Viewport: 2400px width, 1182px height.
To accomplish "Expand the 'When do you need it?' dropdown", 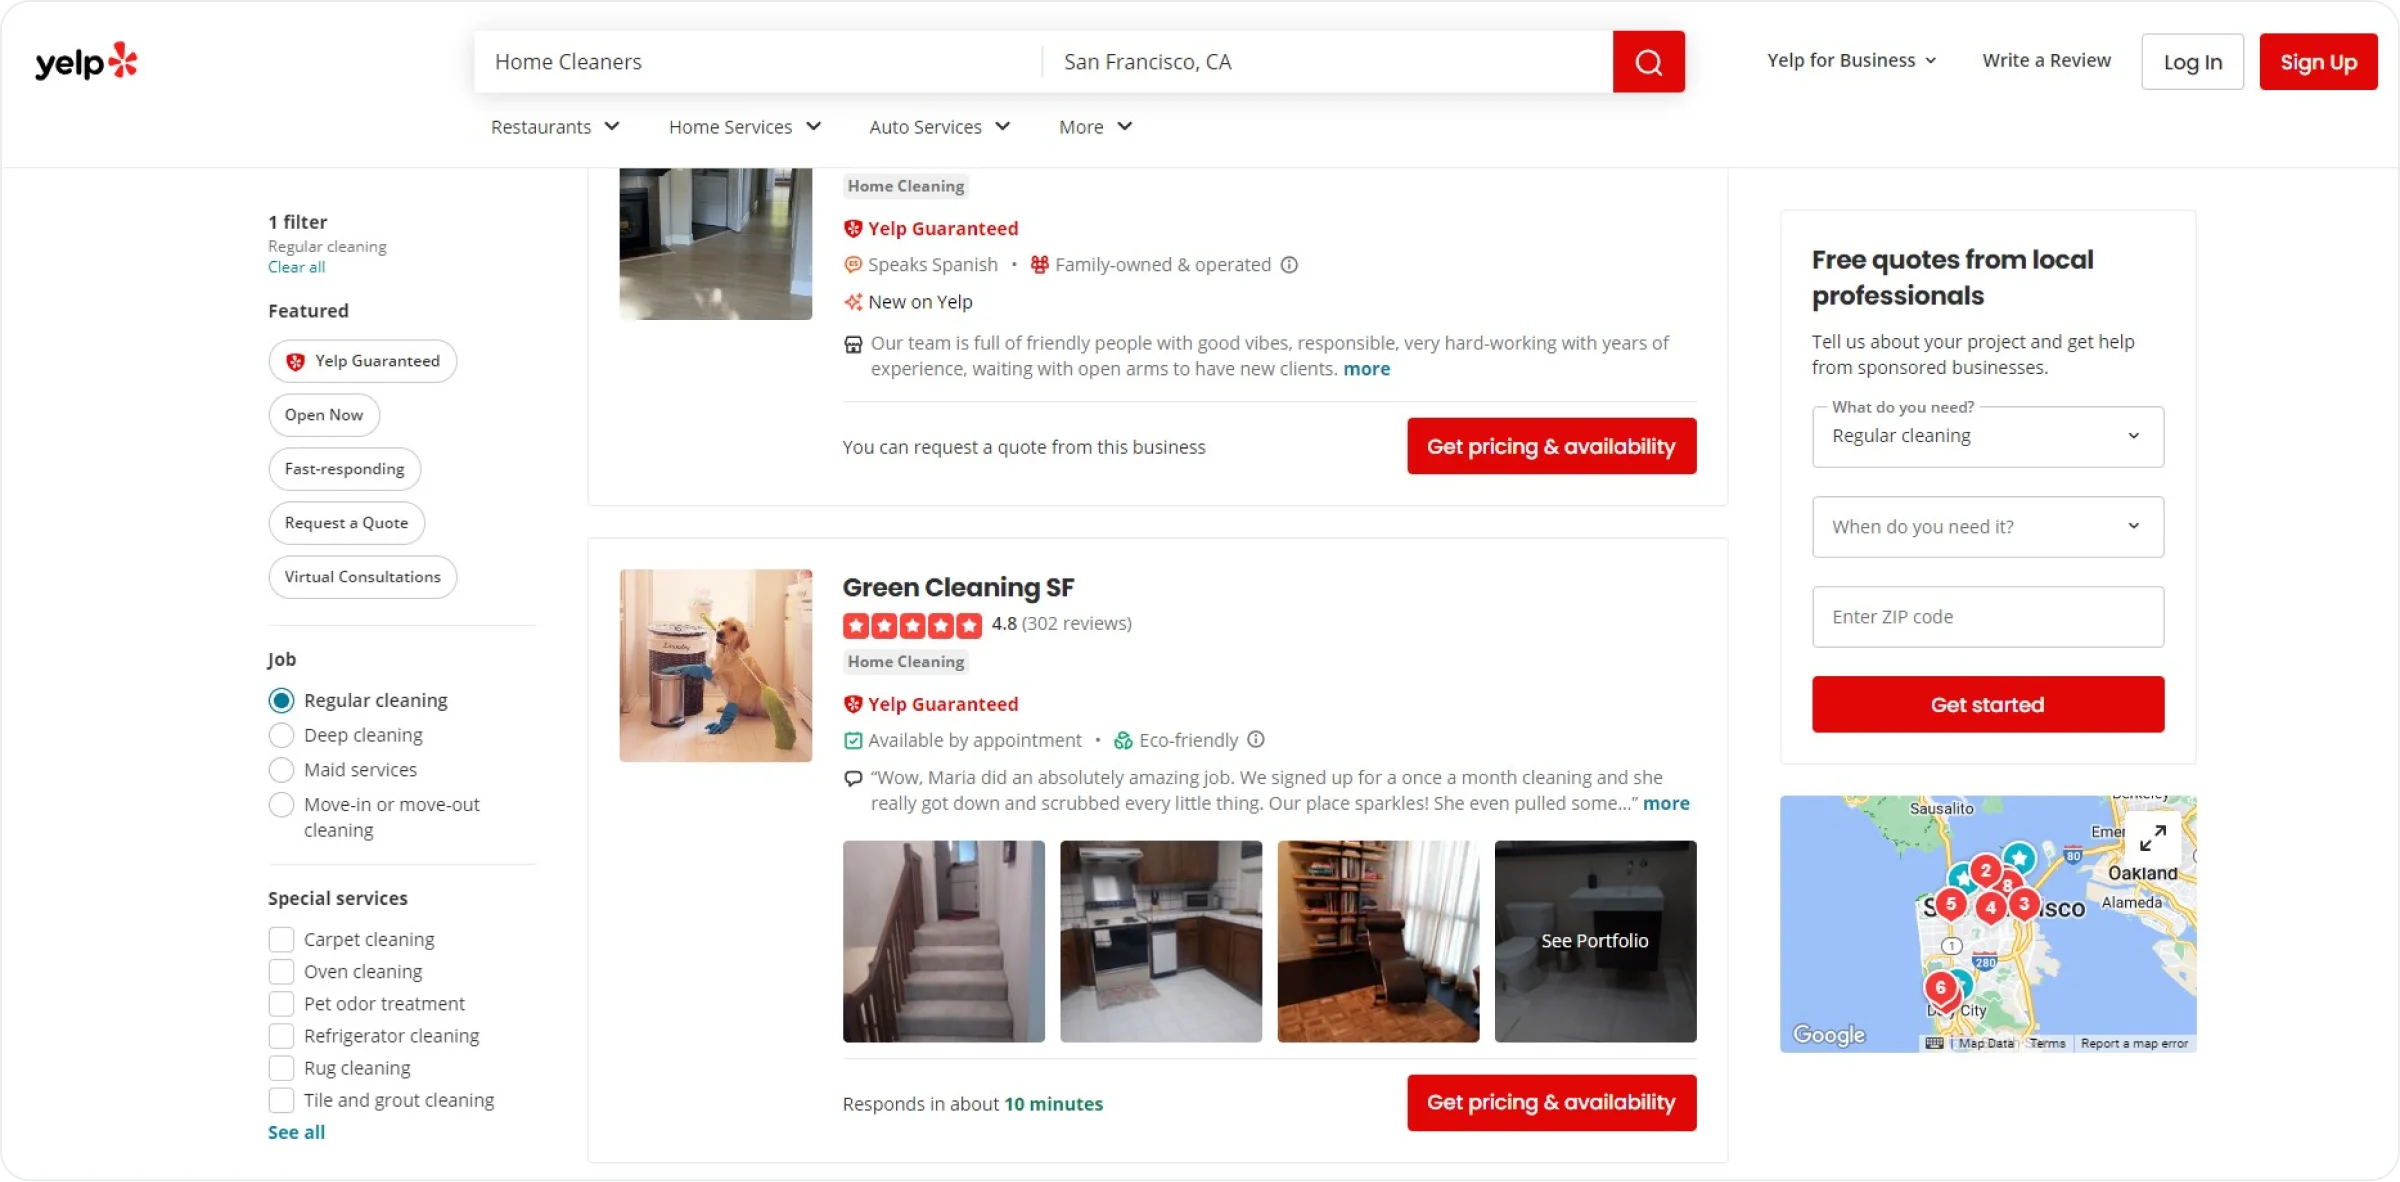I will point(1987,527).
